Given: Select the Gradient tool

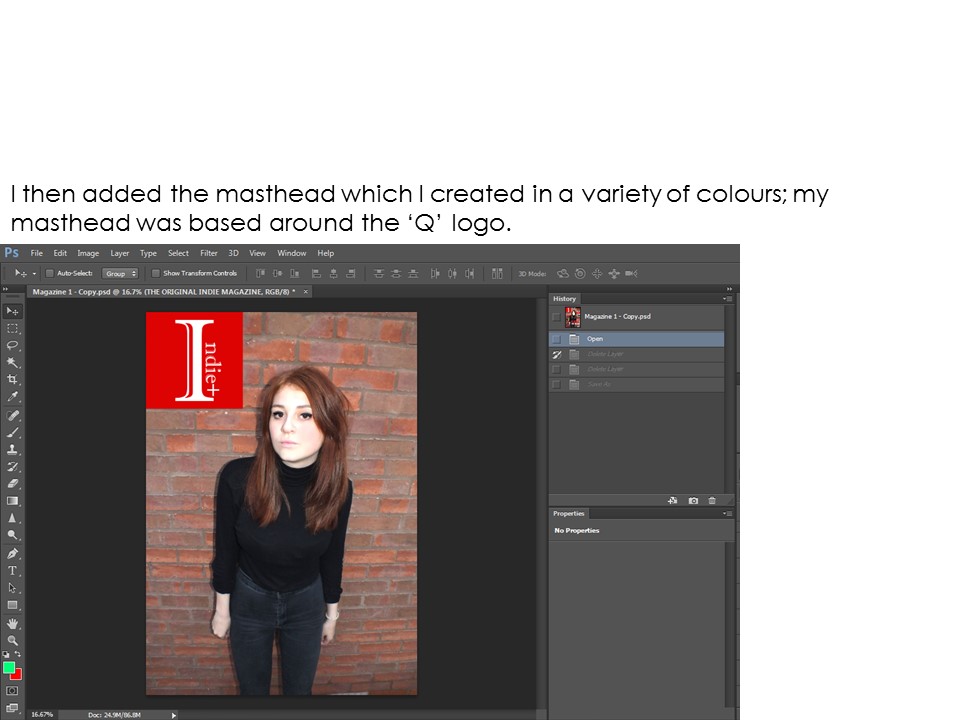Looking at the screenshot, I should 12,501.
